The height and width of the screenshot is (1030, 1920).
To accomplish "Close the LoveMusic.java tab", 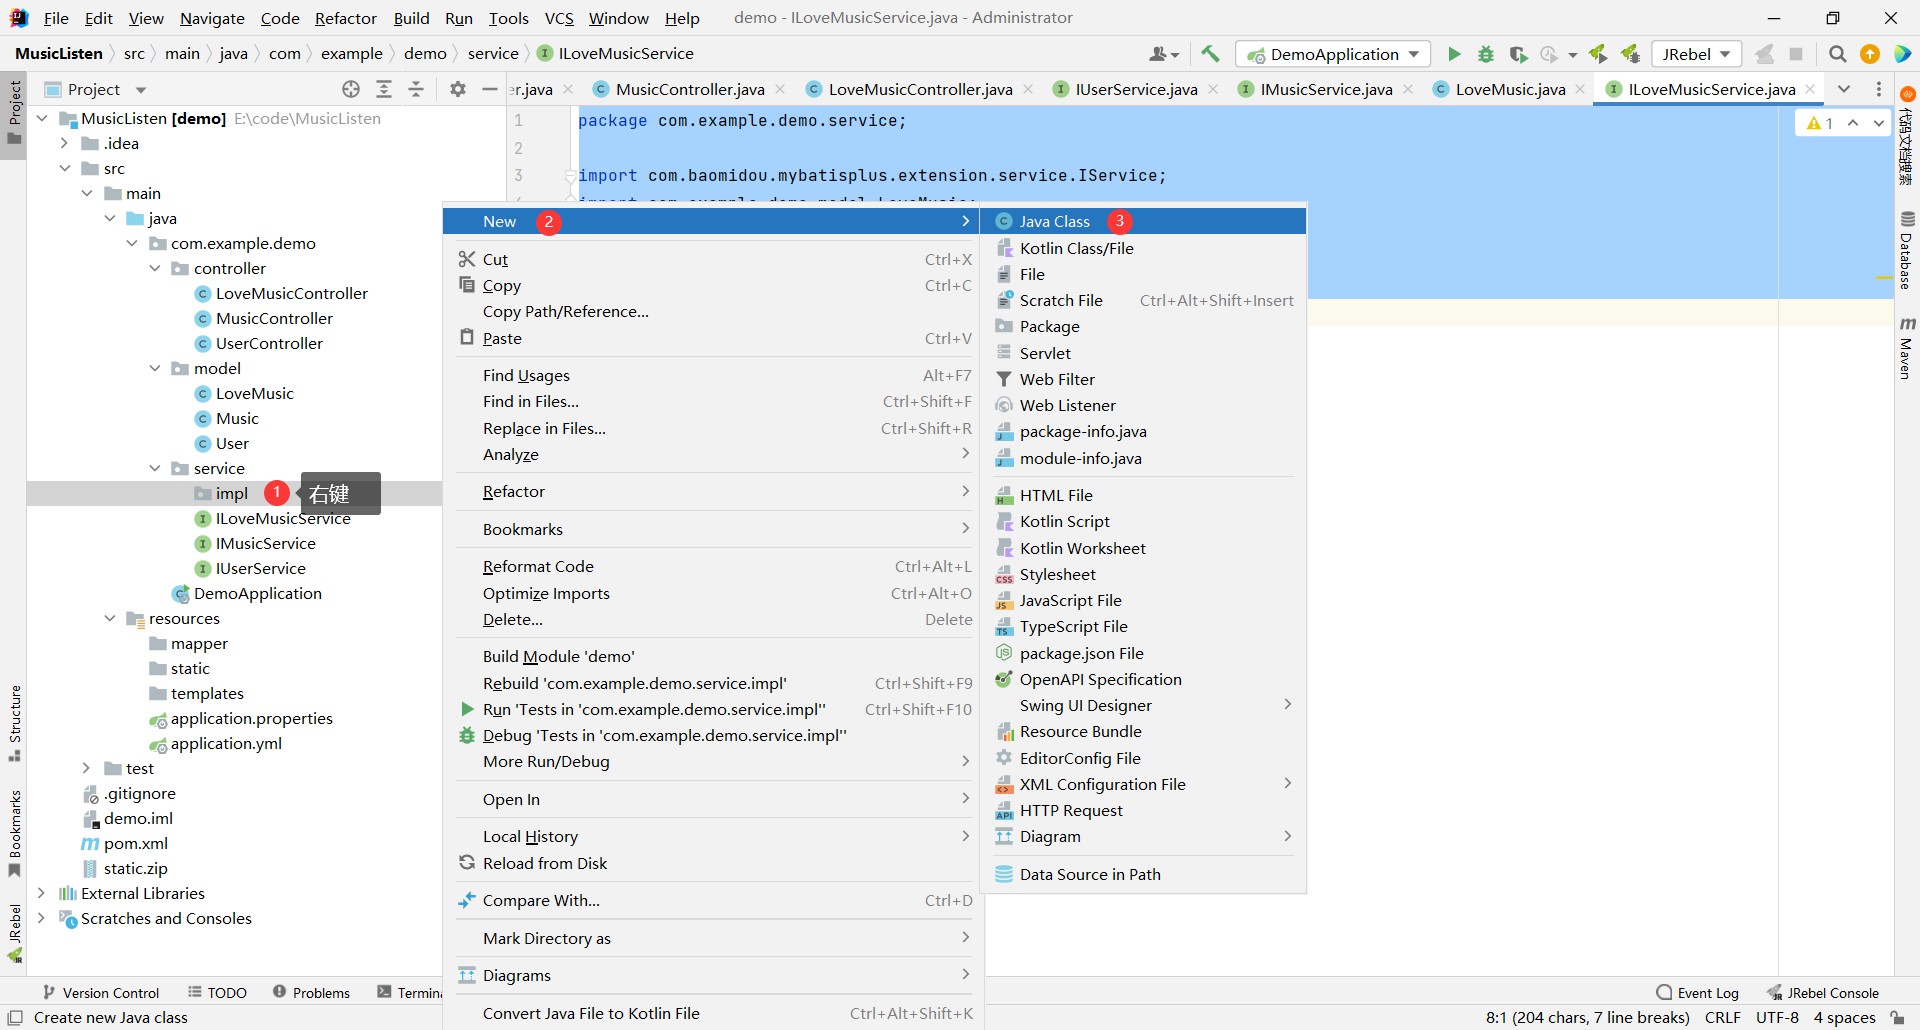I will (x=1580, y=89).
